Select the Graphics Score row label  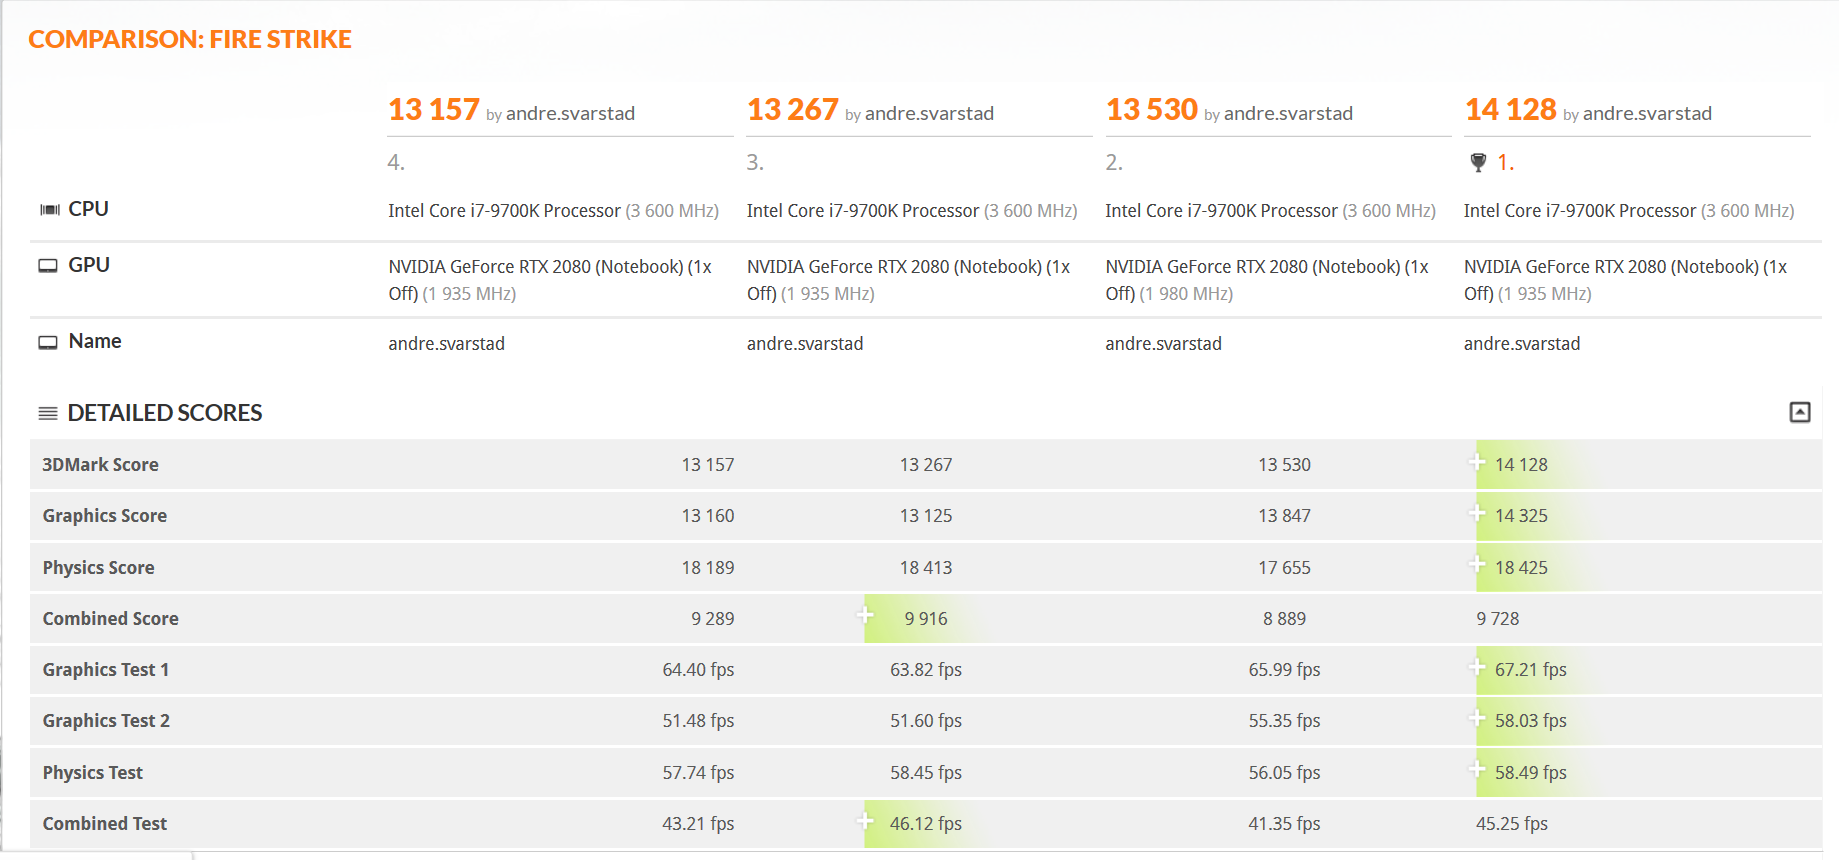tap(104, 516)
